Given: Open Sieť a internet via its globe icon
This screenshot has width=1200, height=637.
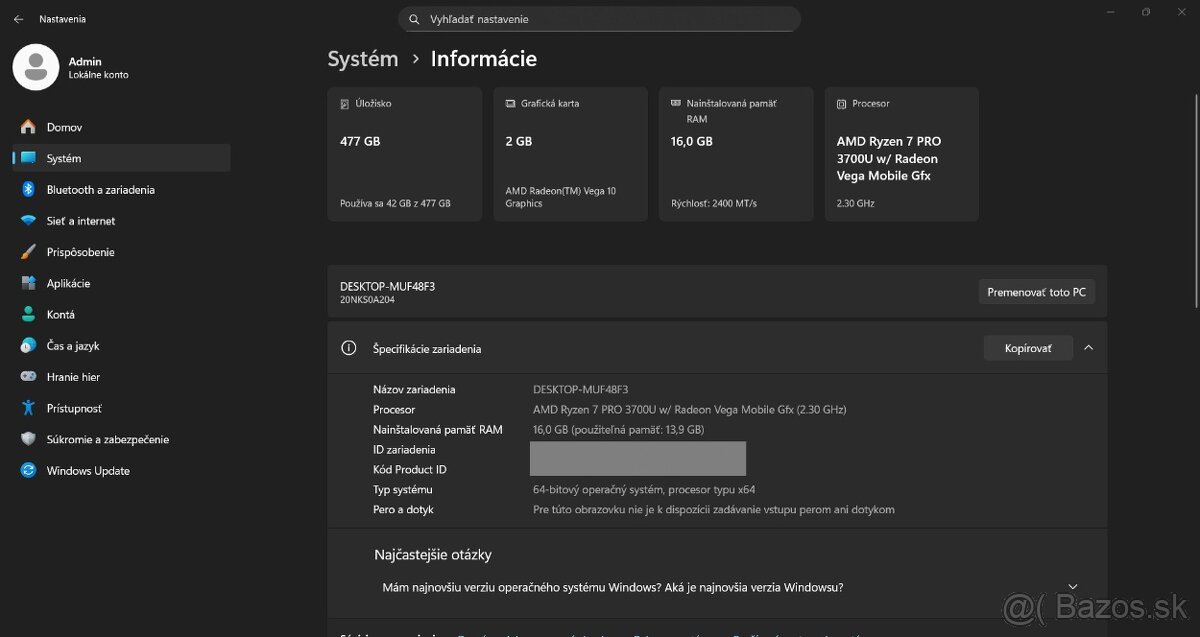Looking at the screenshot, I should click(x=30, y=220).
